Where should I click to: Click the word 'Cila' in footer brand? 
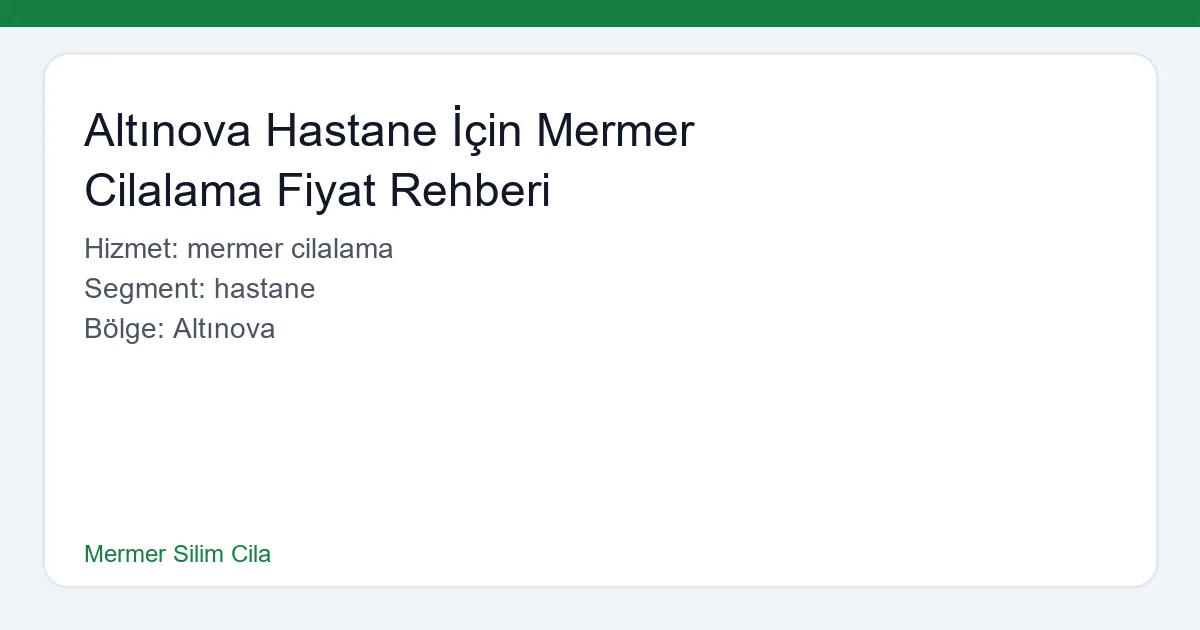tap(251, 554)
